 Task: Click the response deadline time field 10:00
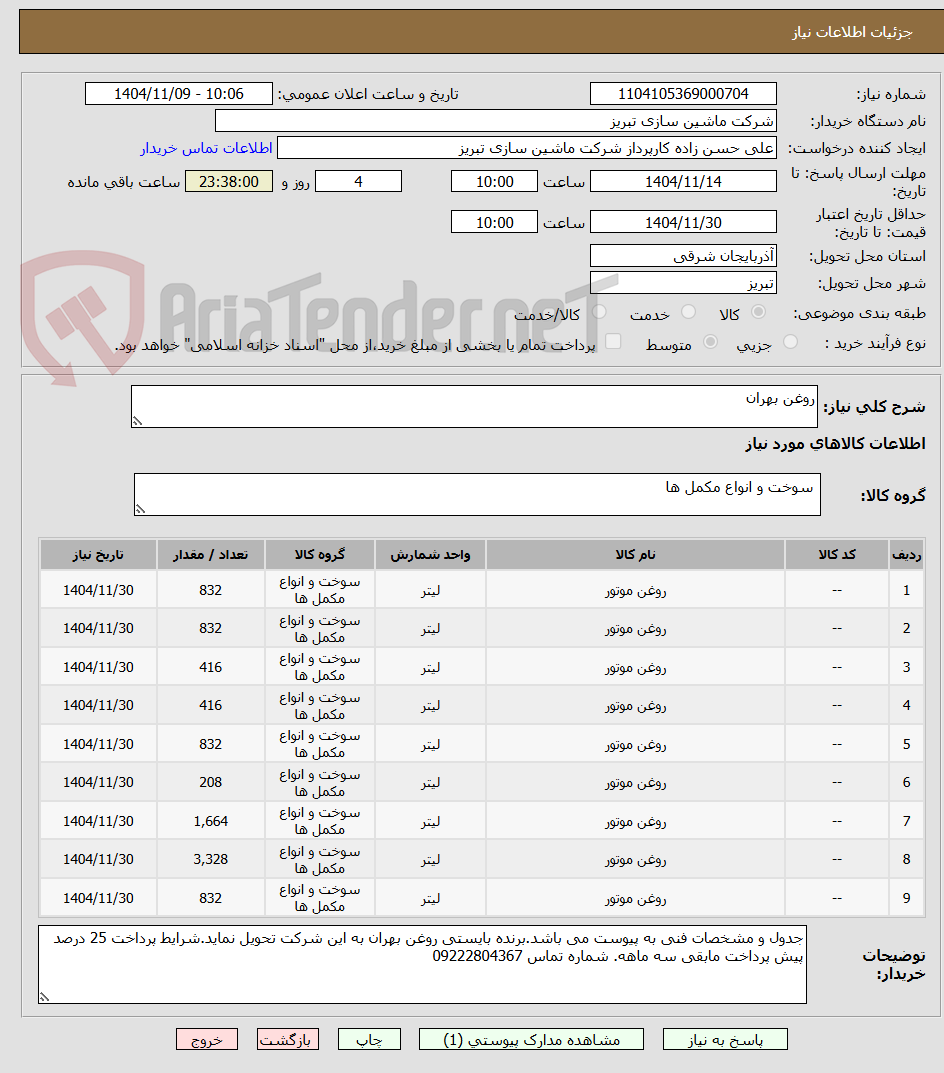(x=494, y=181)
